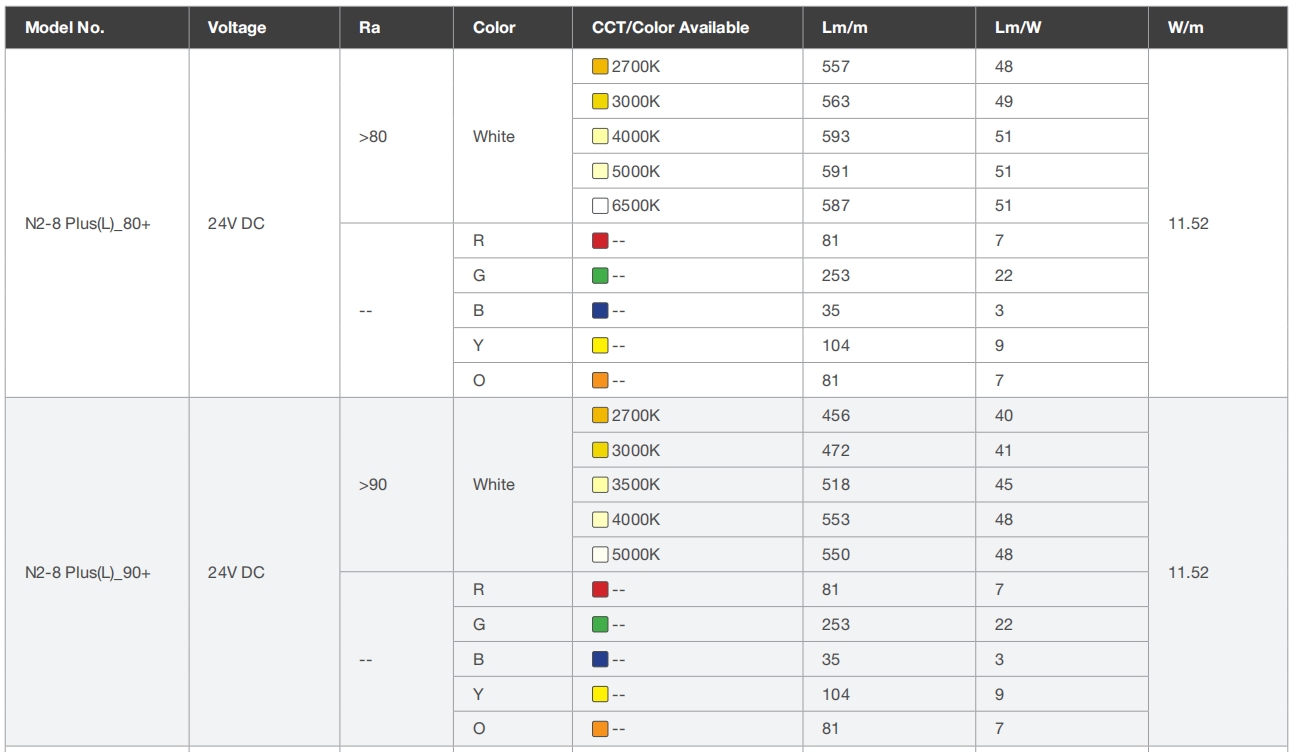Click the yellow 3000K swatch in the 90+ model rows

click(600, 450)
